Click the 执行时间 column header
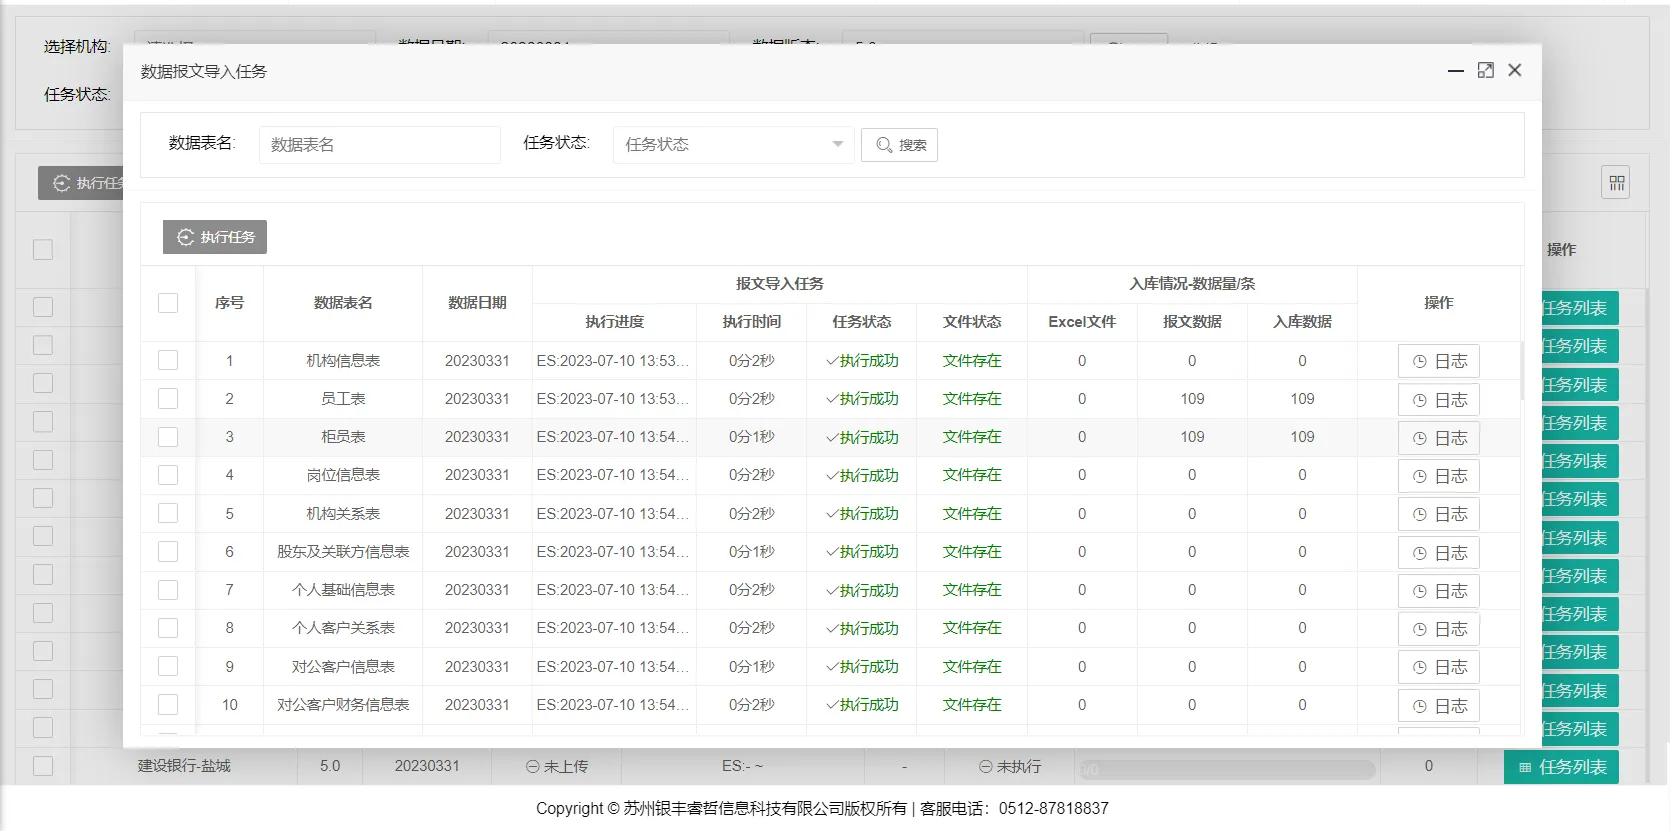 tap(751, 322)
